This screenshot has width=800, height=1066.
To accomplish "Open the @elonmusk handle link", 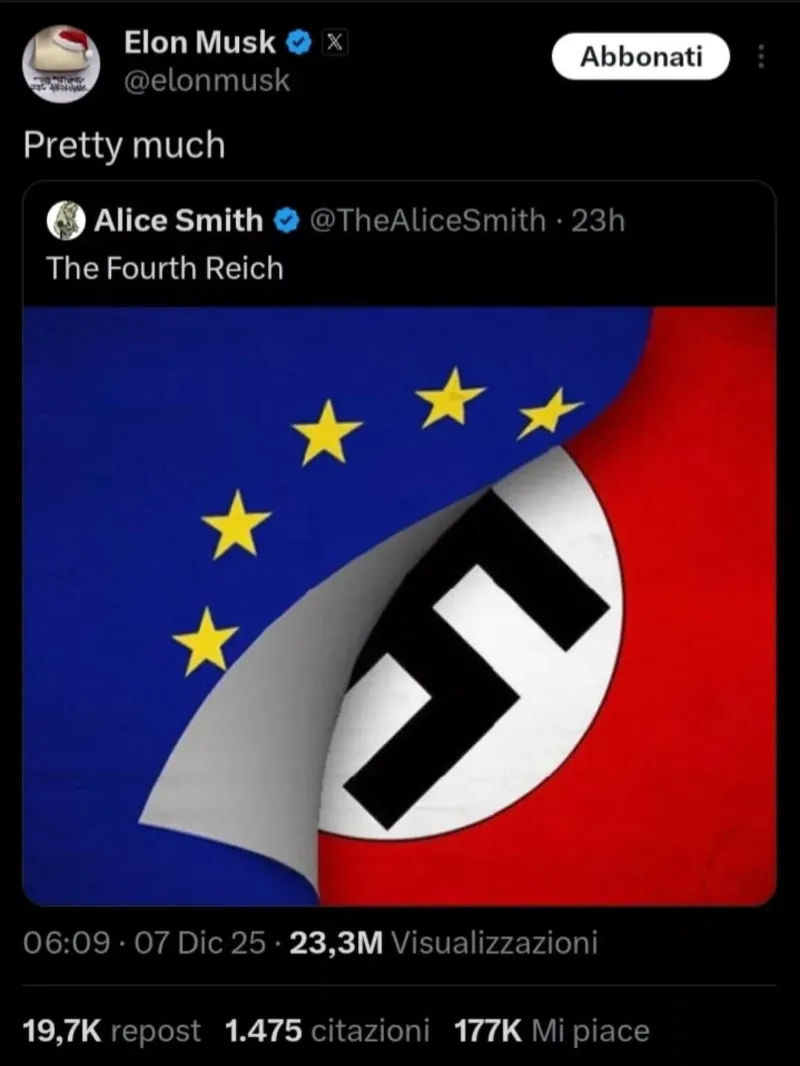I will pos(207,81).
